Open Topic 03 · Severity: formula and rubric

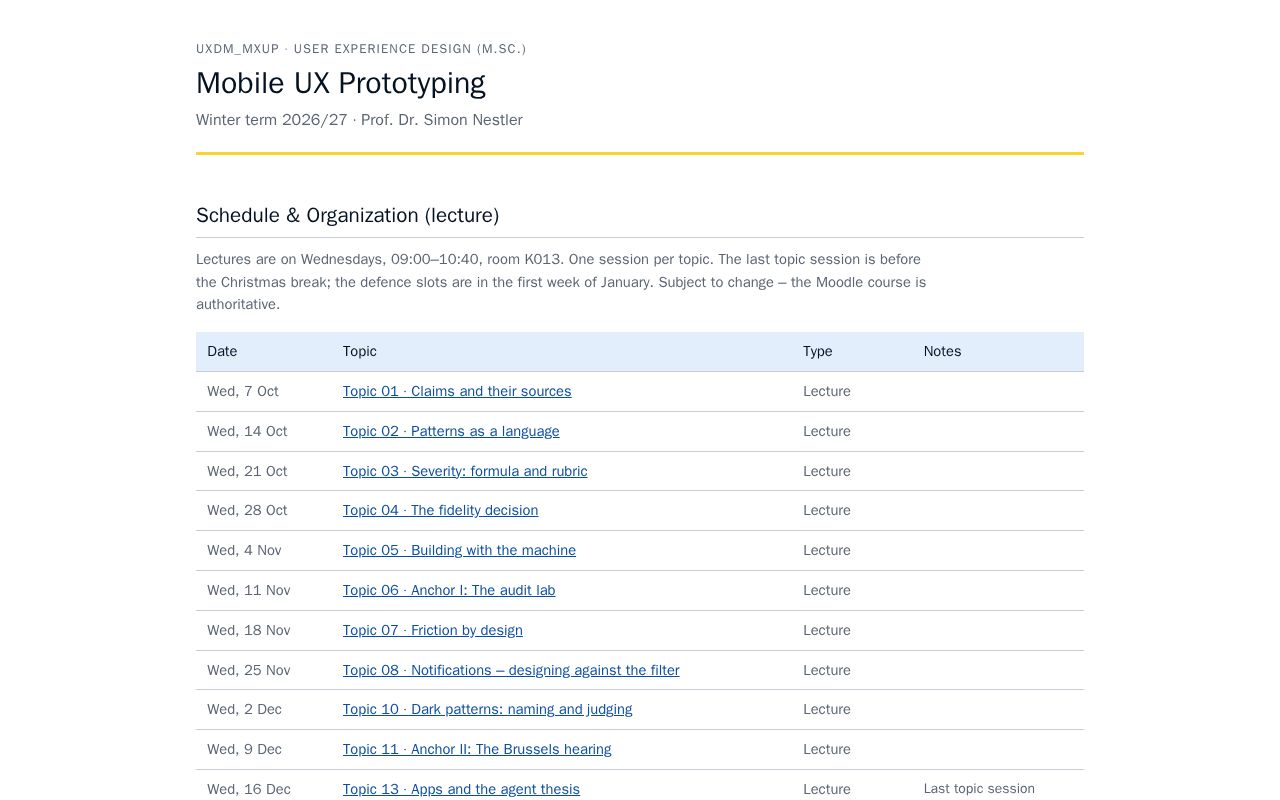click(x=465, y=471)
